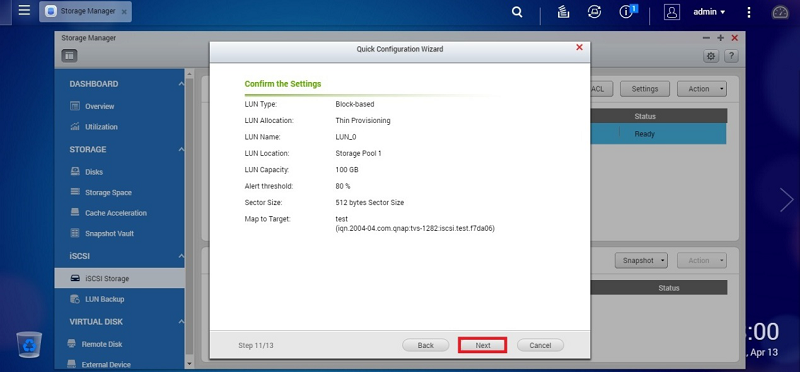The width and height of the screenshot is (800, 372).
Task: Click sidebar scrollbar up arrow
Action: click(189, 75)
